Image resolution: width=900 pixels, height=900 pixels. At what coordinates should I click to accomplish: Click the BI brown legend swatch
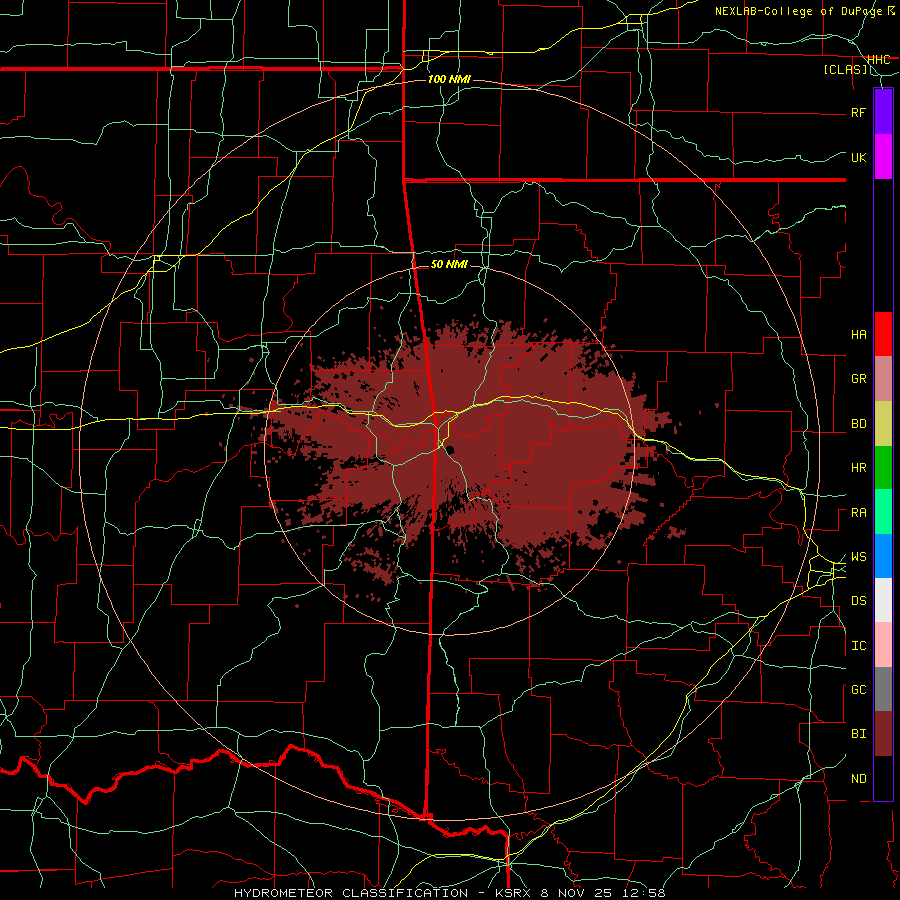click(x=883, y=734)
